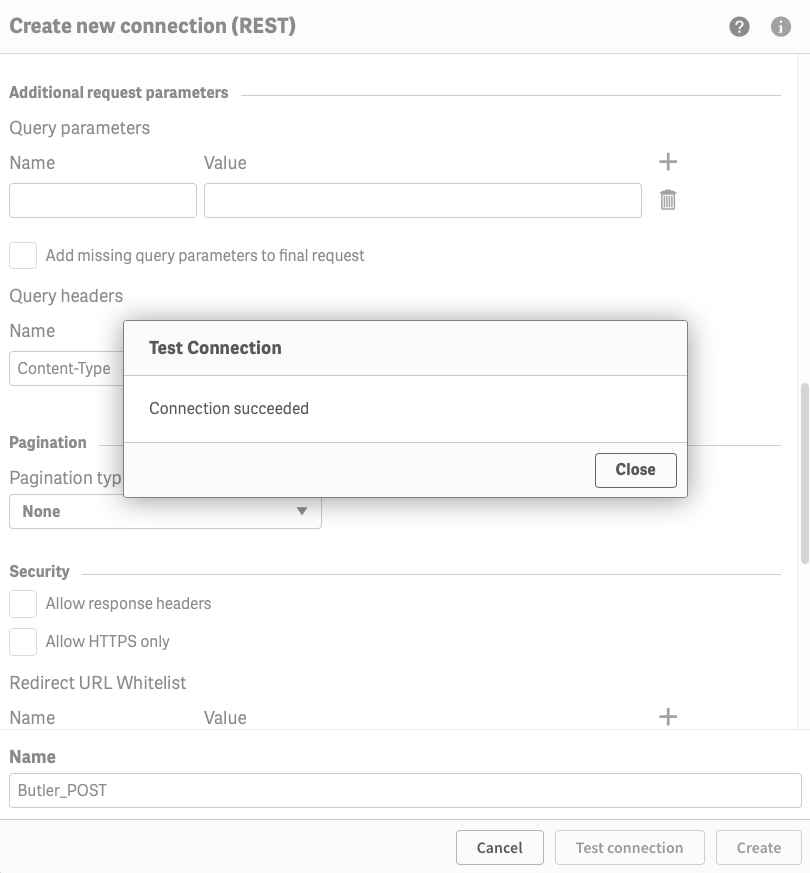Click the vertical scrollbar on the right
810x873 pixels.
804,470
